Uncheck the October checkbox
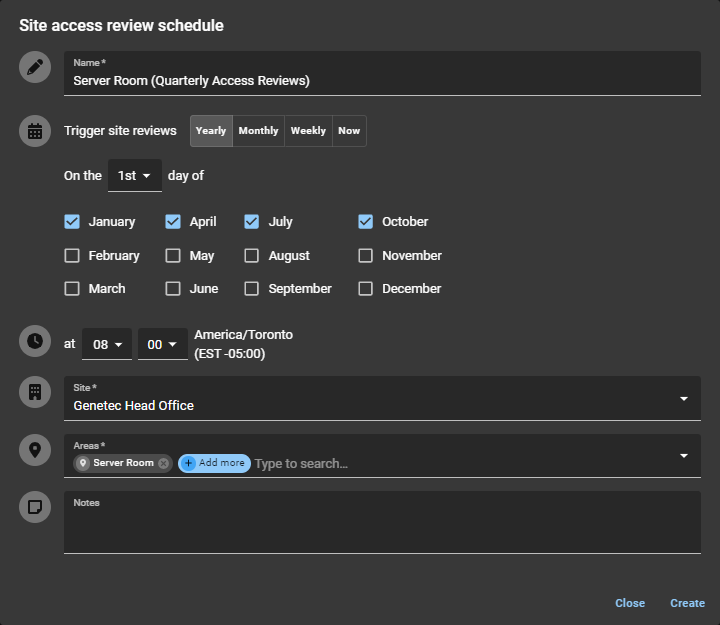Image resolution: width=720 pixels, height=625 pixels. tap(366, 222)
